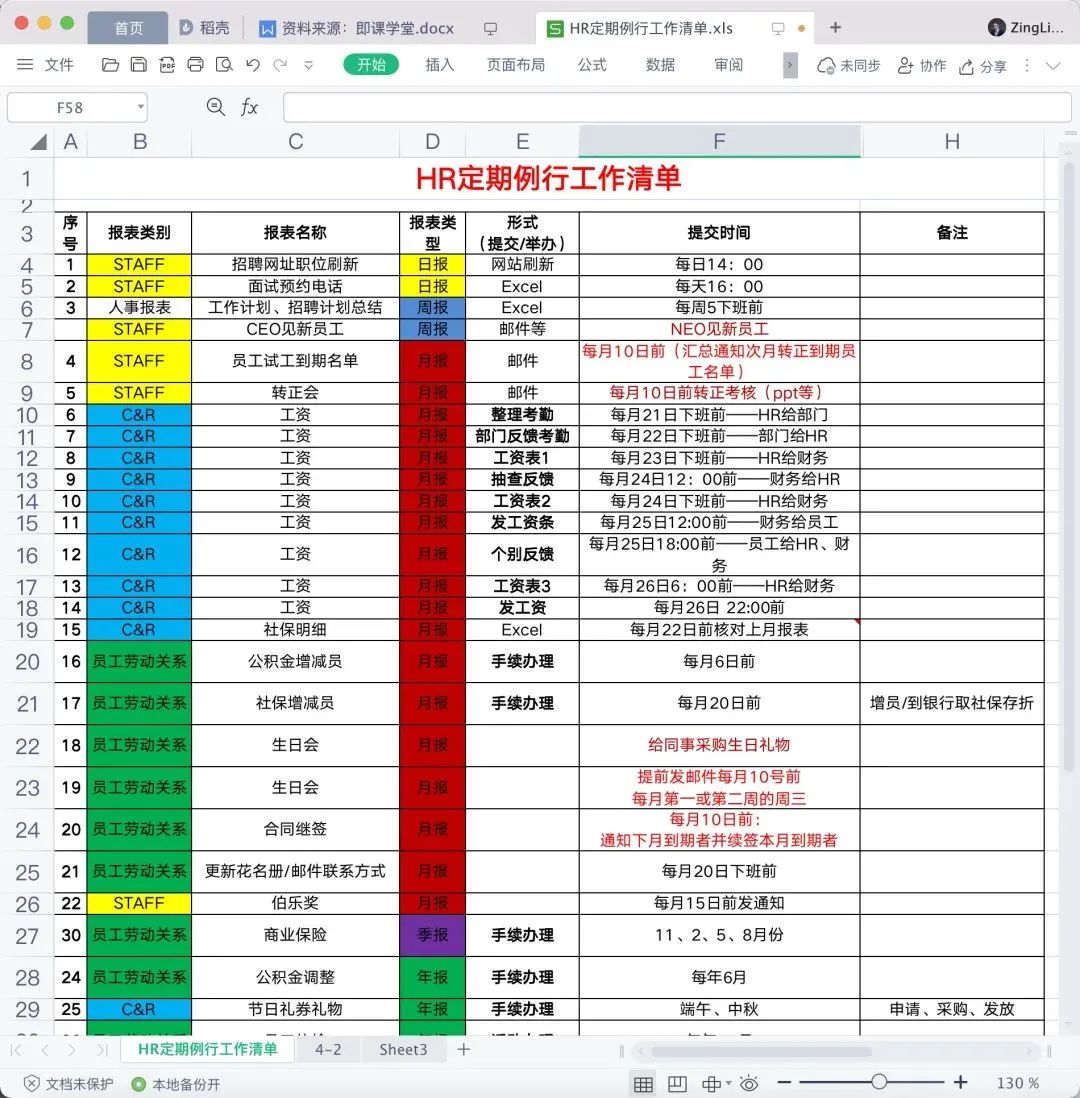Go to the previous sheet with the arrow
Screen dimensions: 1080x1098
[45, 1050]
